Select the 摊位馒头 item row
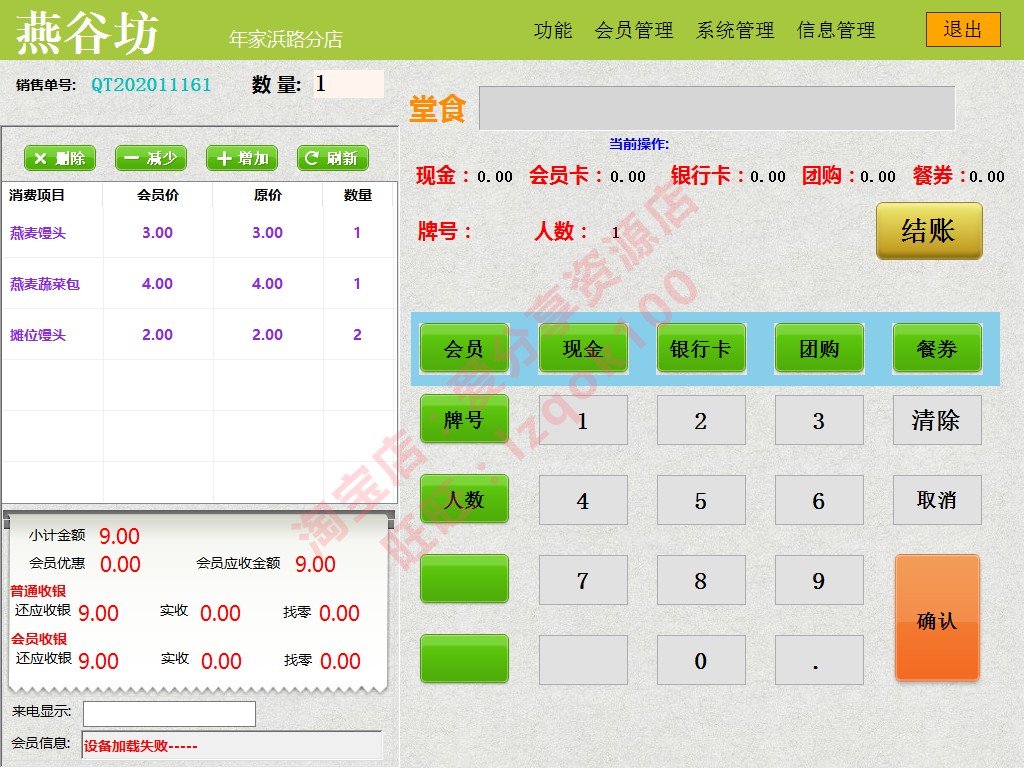Viewport: 1024px width, 768px height. coord(199,334)
